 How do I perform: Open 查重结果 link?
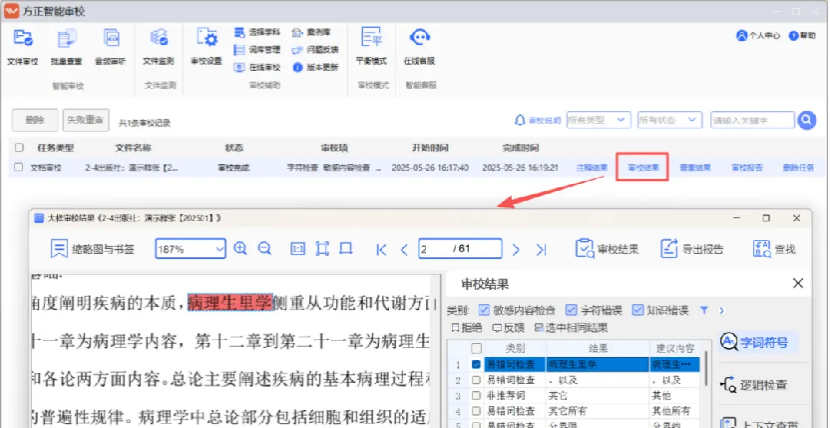pyautogui.click(x=695, y=168)
